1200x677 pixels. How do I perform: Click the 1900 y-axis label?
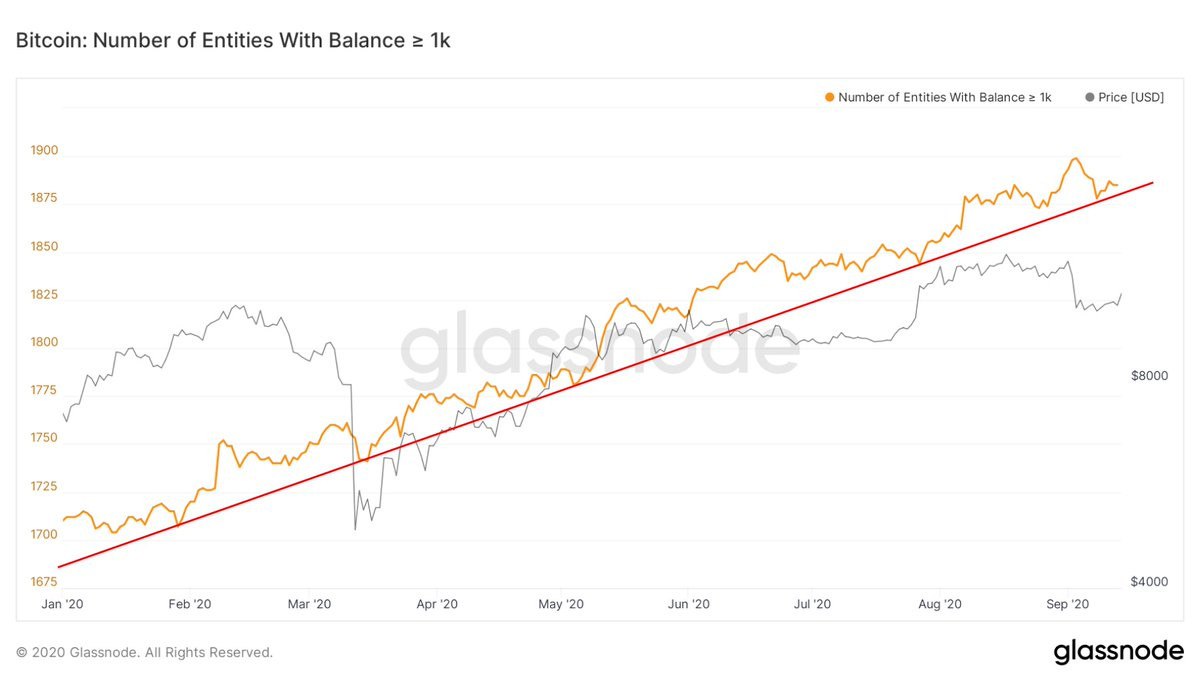point(45,151)
